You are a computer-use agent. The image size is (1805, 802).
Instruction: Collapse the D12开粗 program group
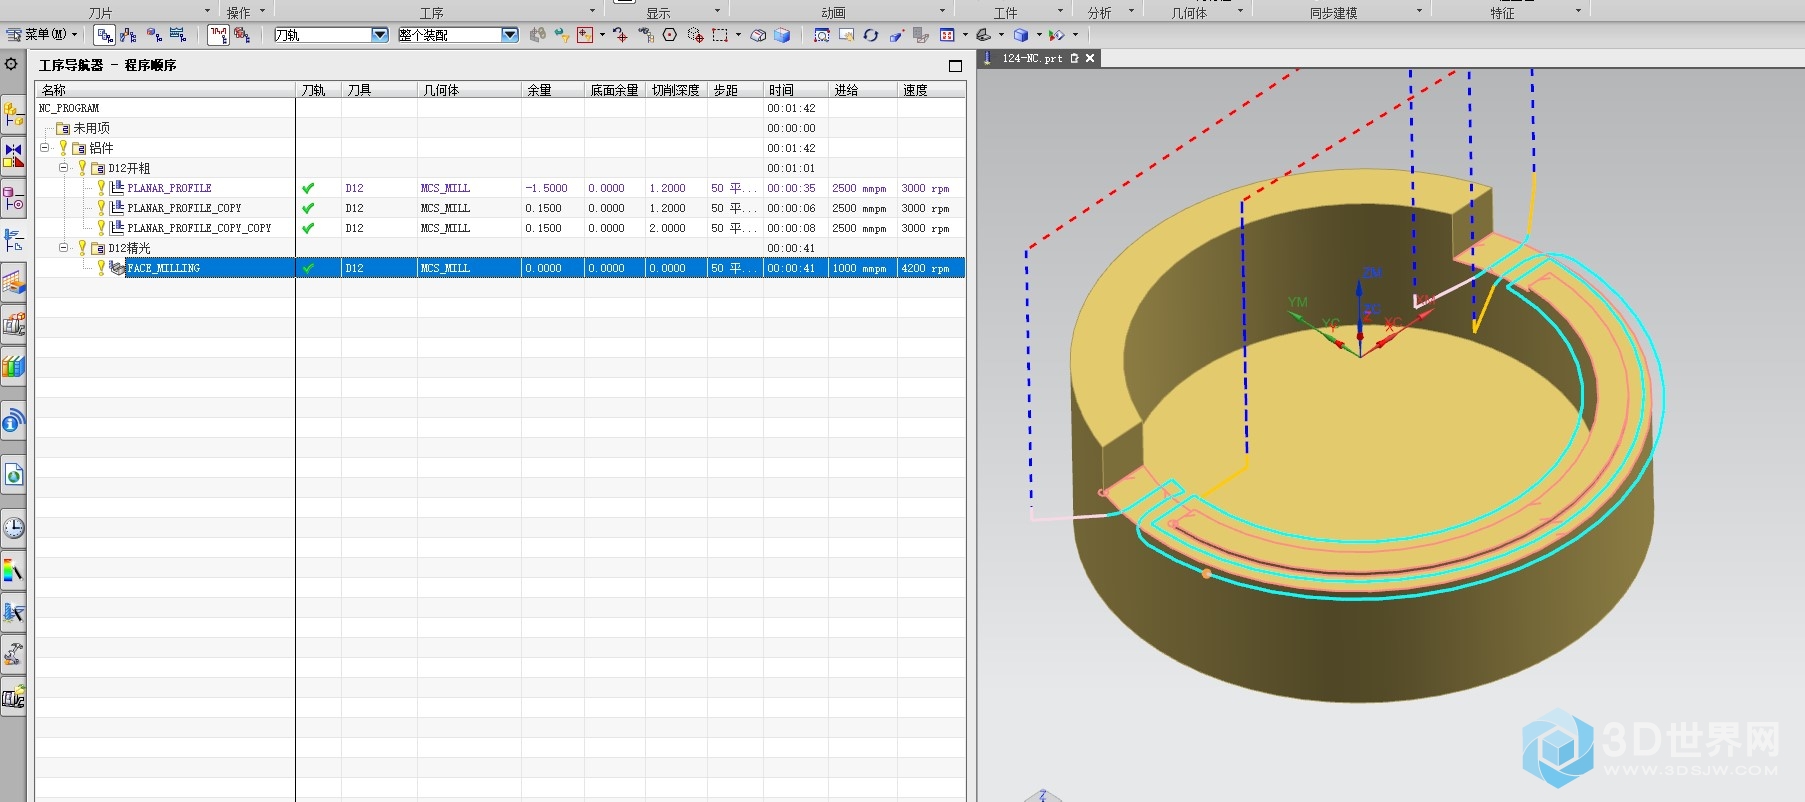63,168
